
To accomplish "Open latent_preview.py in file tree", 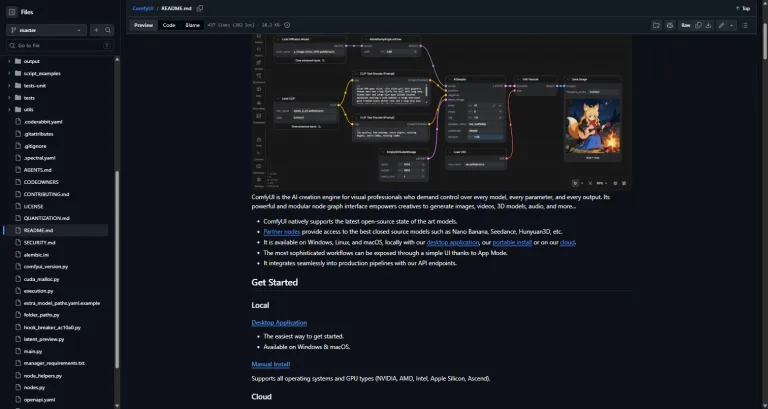I will pos(44,339).
